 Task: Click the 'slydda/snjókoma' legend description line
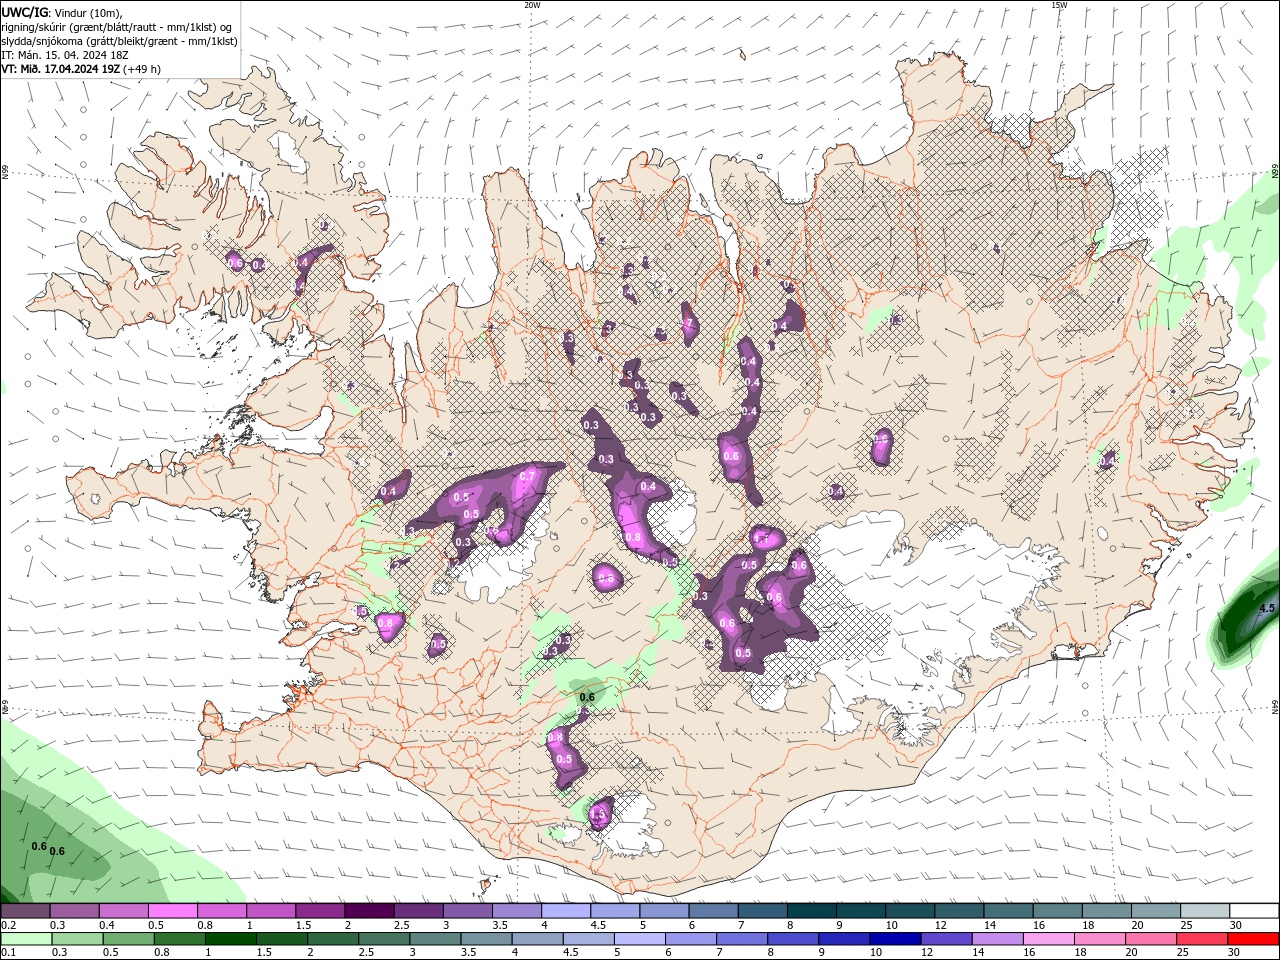119,41
